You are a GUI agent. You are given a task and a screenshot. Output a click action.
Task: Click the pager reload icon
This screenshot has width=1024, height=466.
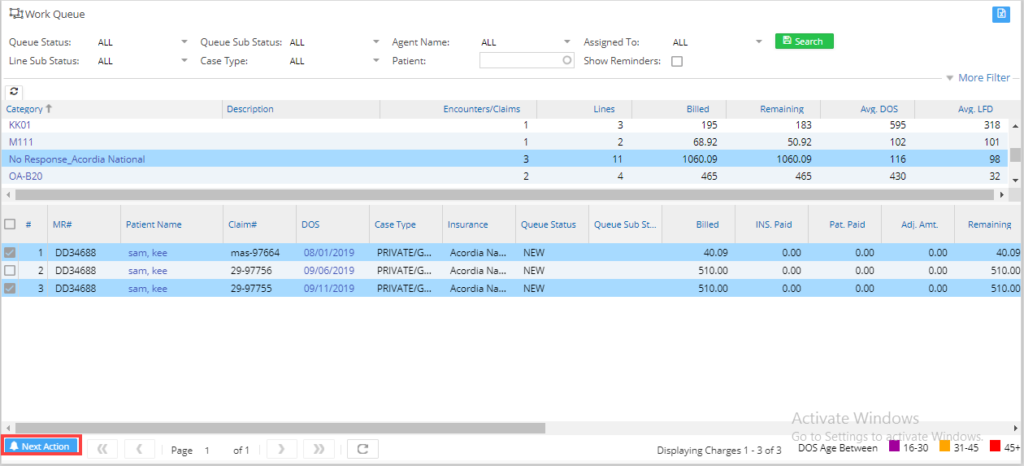(x=363, y=449)
